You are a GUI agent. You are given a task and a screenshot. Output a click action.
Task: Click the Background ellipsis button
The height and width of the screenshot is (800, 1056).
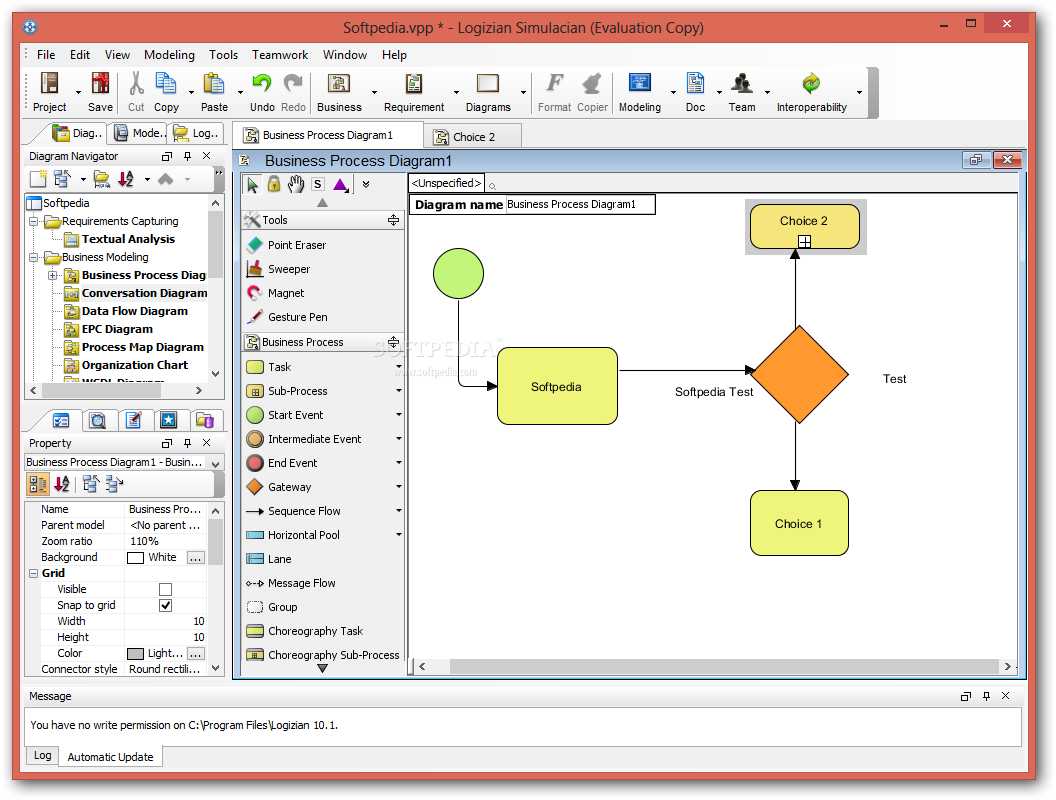[195, 558]
